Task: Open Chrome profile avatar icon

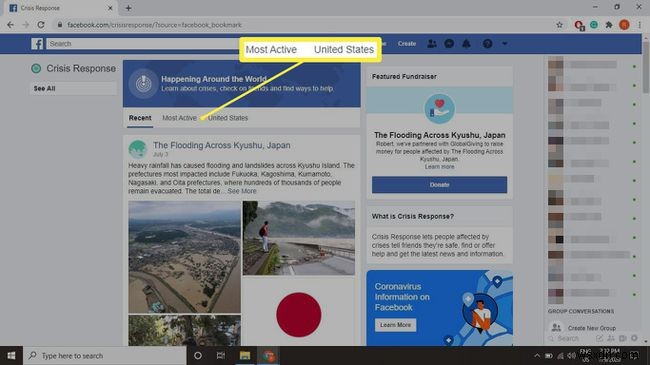Action: click(x=624, y=25)
